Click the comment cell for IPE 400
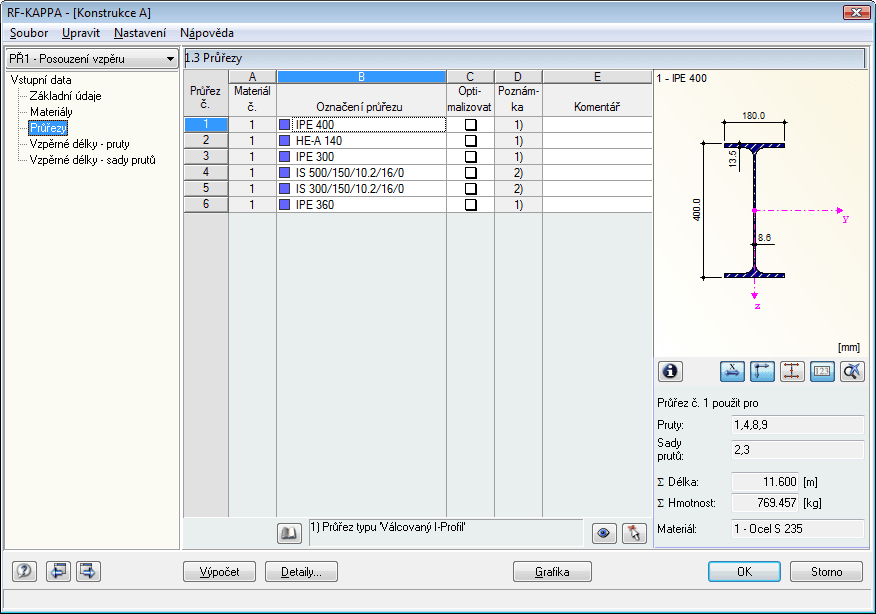Viewport: 876px width, 614px height. point(597,125)
